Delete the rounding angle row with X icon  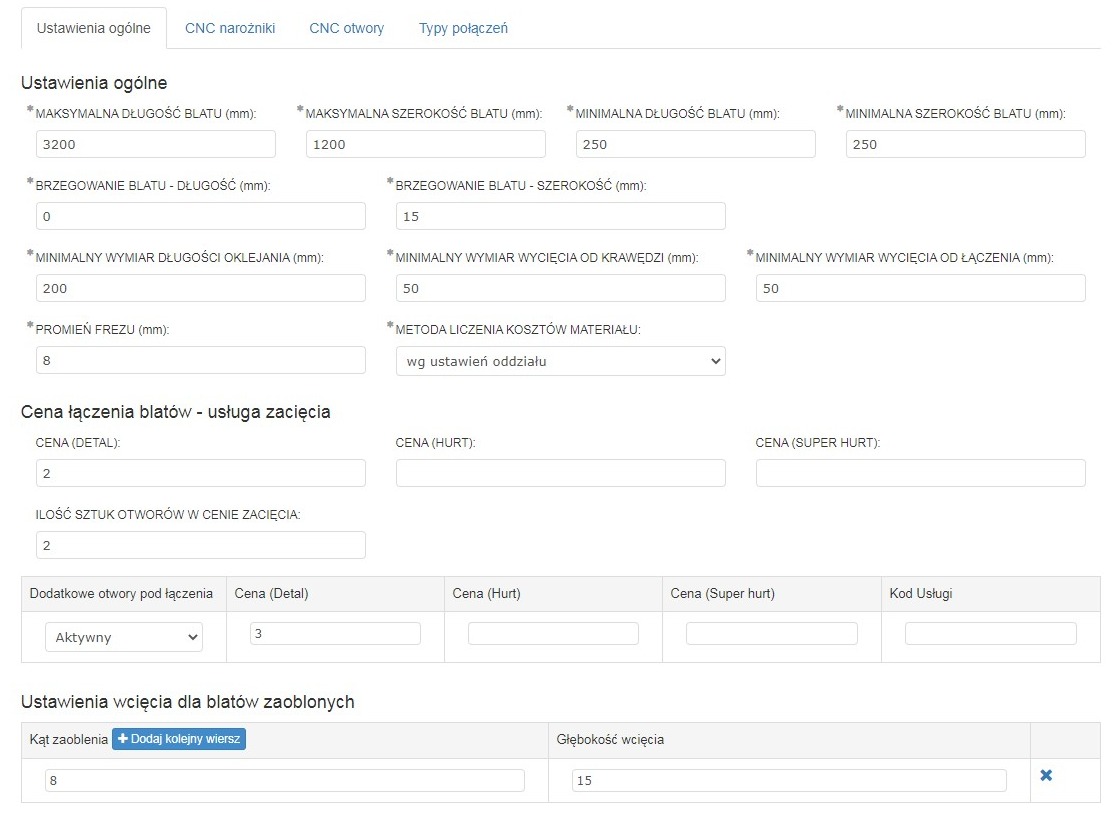click(1046, 776)
